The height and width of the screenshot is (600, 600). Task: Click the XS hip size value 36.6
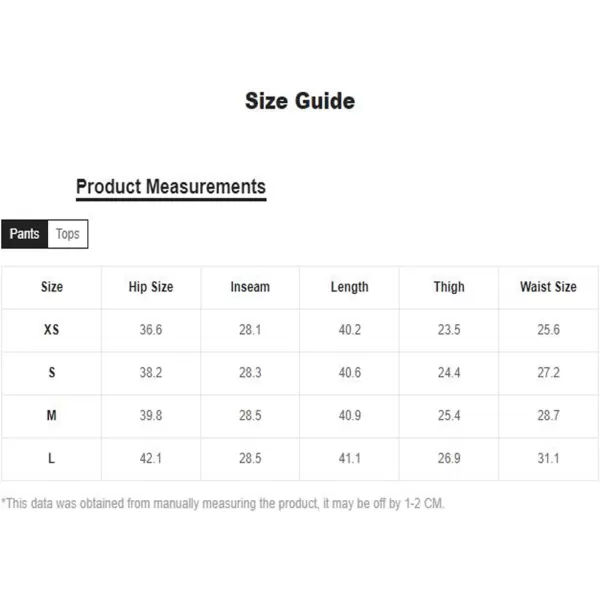[151, 330]
